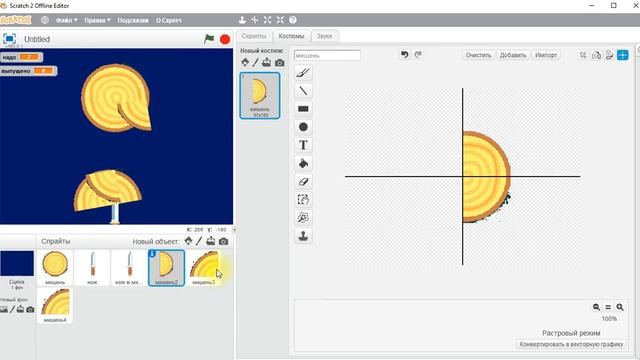Choose new costume from library
The image size is (640, 360).
click(245, 62)
